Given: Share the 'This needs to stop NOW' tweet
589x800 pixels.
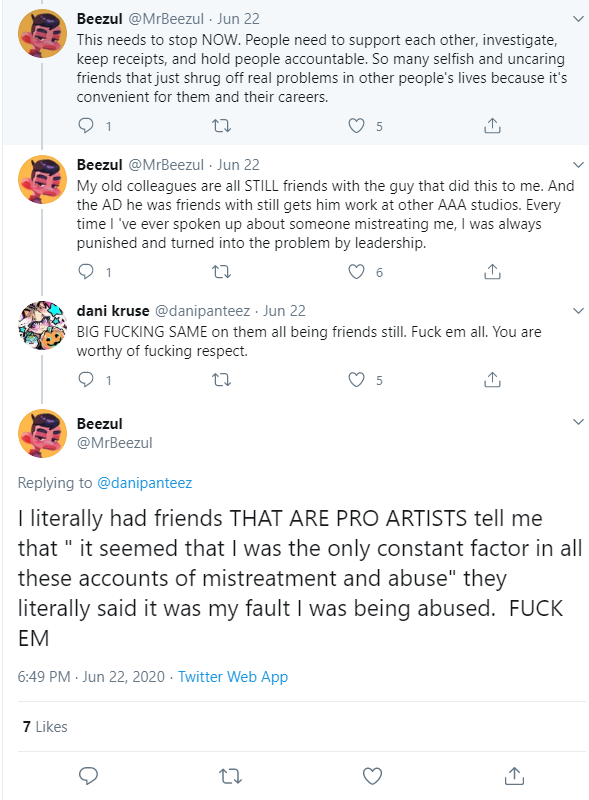Looking at the screenshot, I should coord(492,126).
